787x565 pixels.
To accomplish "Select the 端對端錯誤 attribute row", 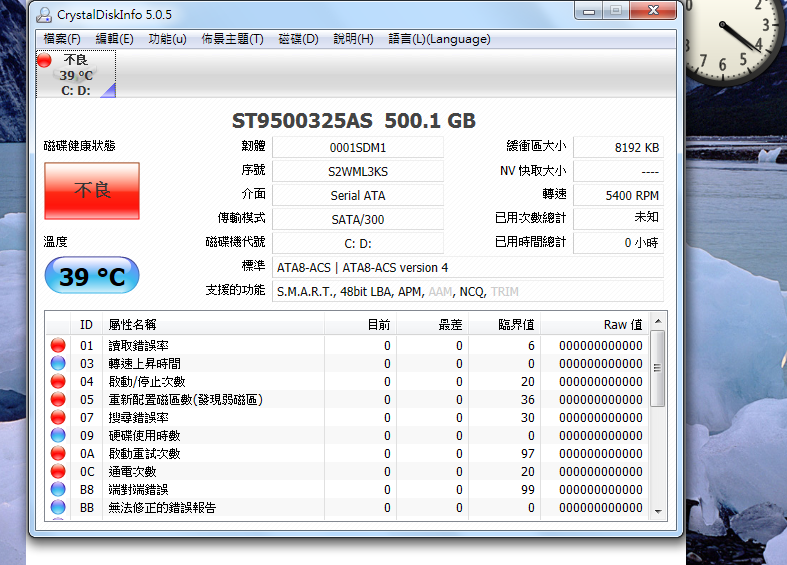I will (x=347, y=490).
